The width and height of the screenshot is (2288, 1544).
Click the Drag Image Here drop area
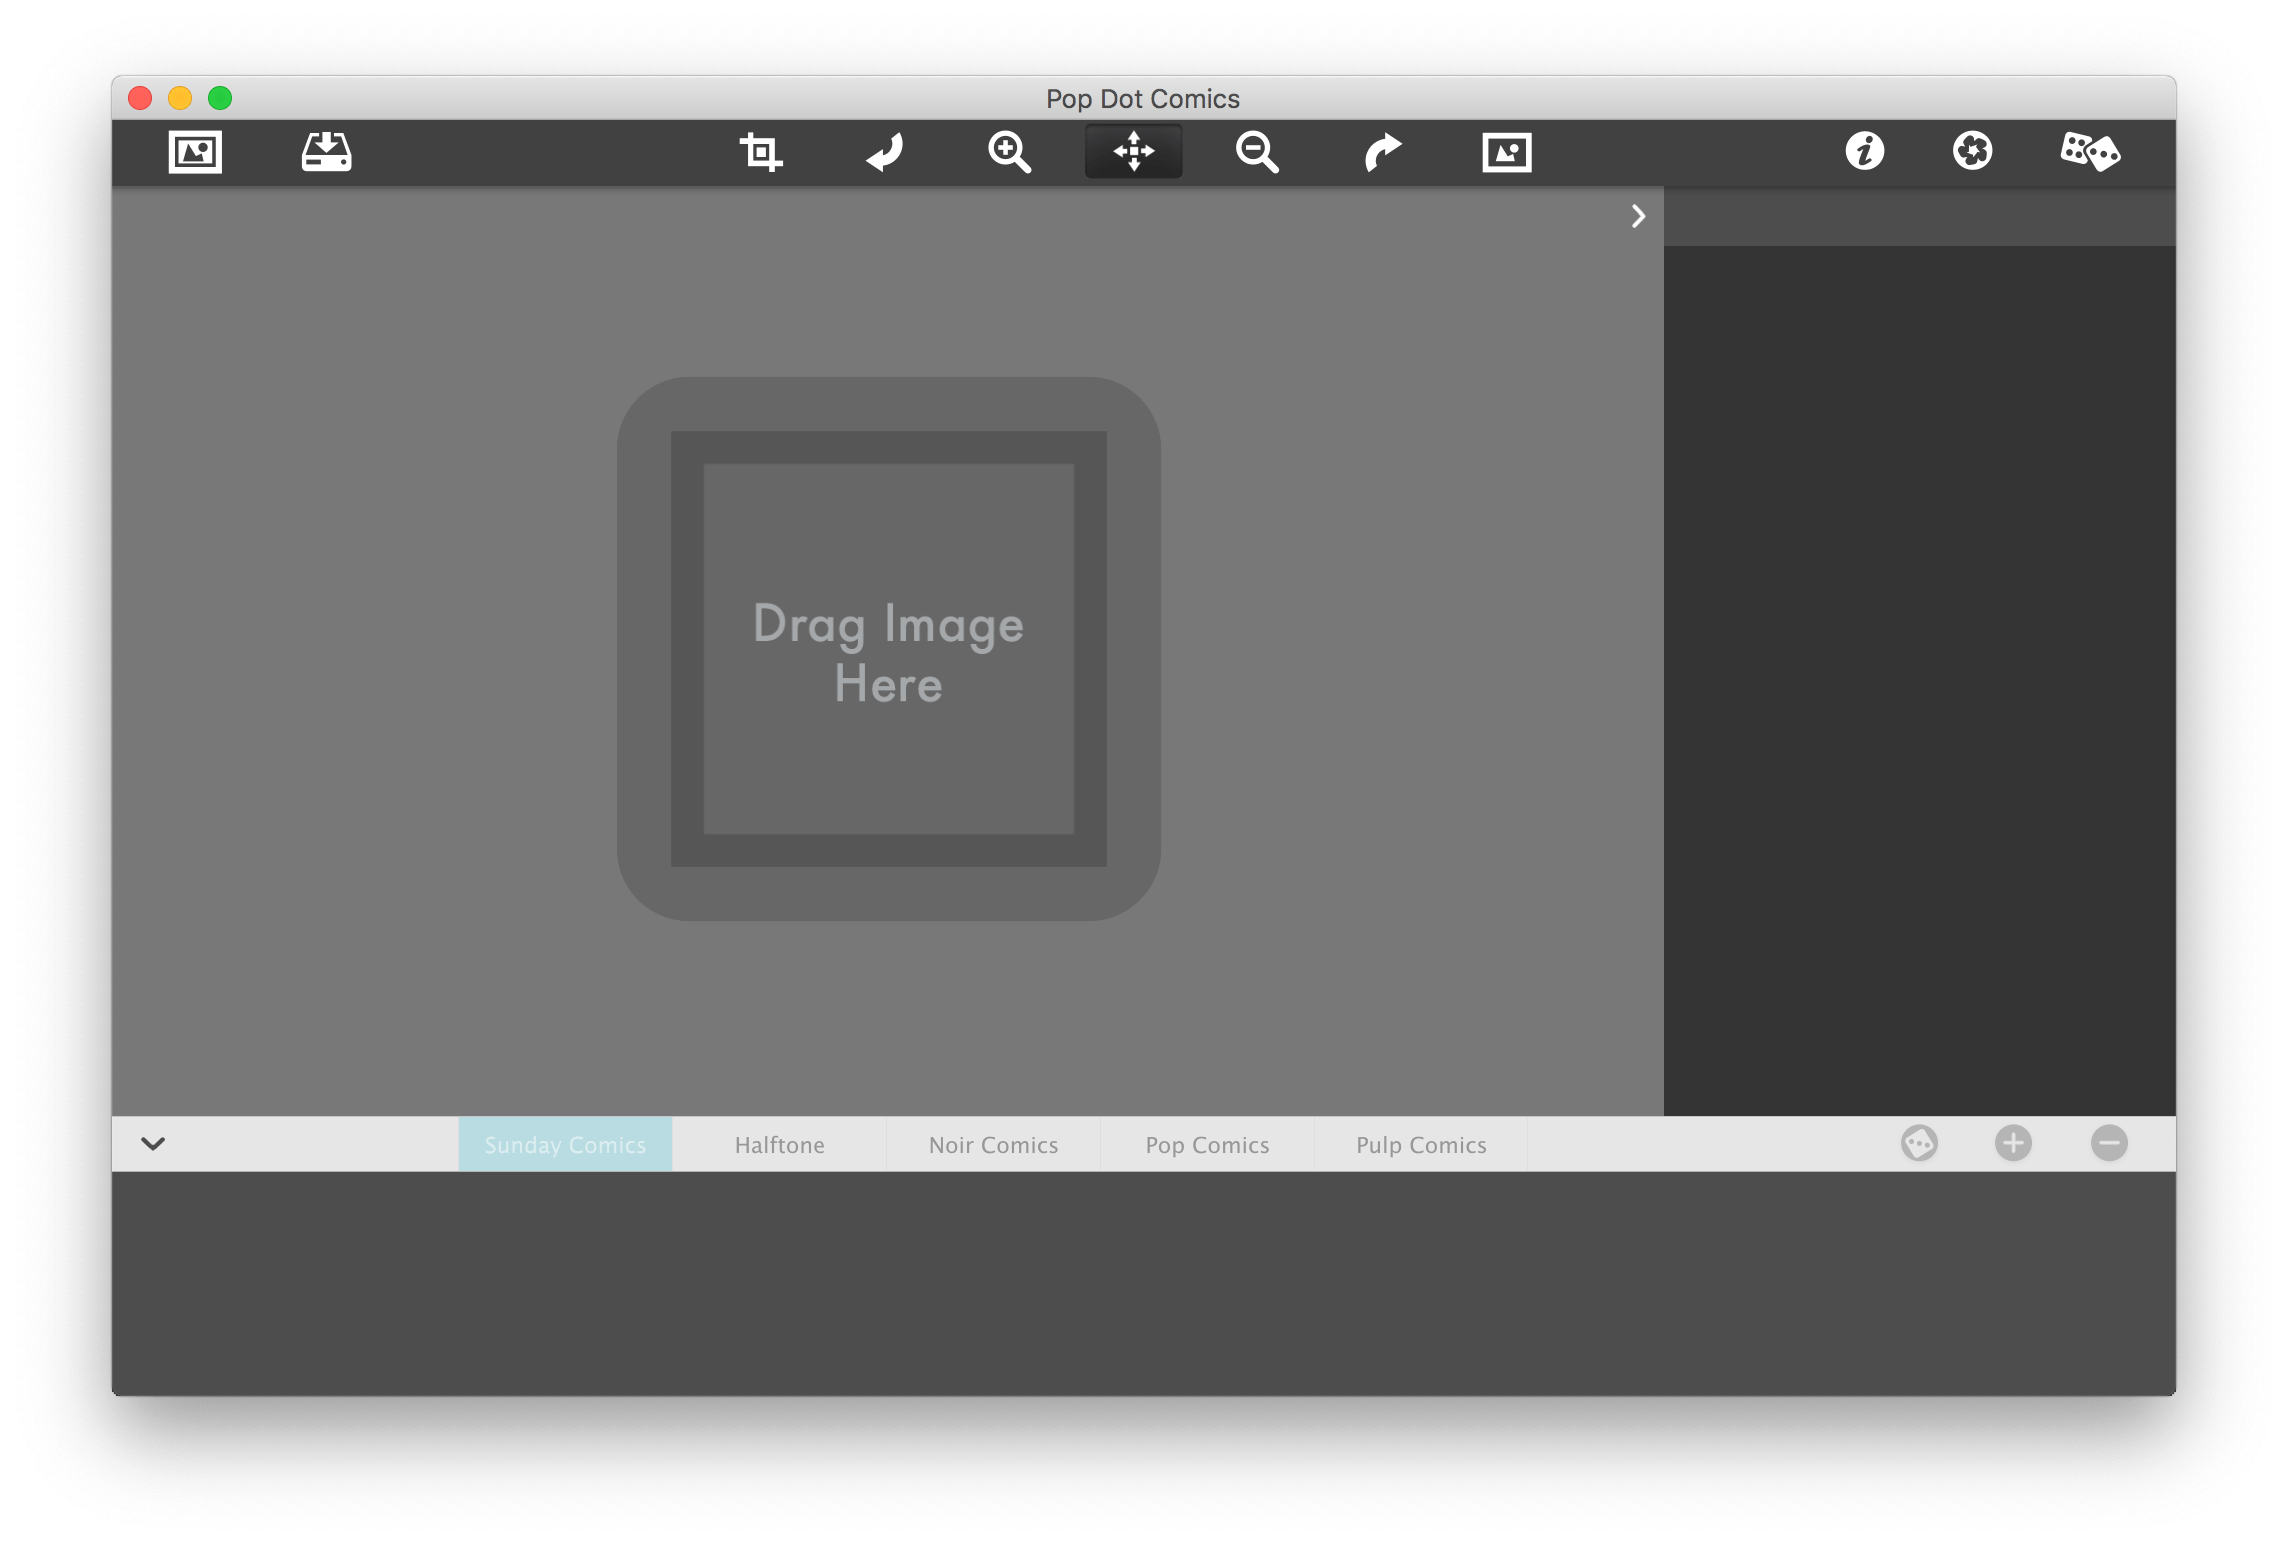(888, 649)
